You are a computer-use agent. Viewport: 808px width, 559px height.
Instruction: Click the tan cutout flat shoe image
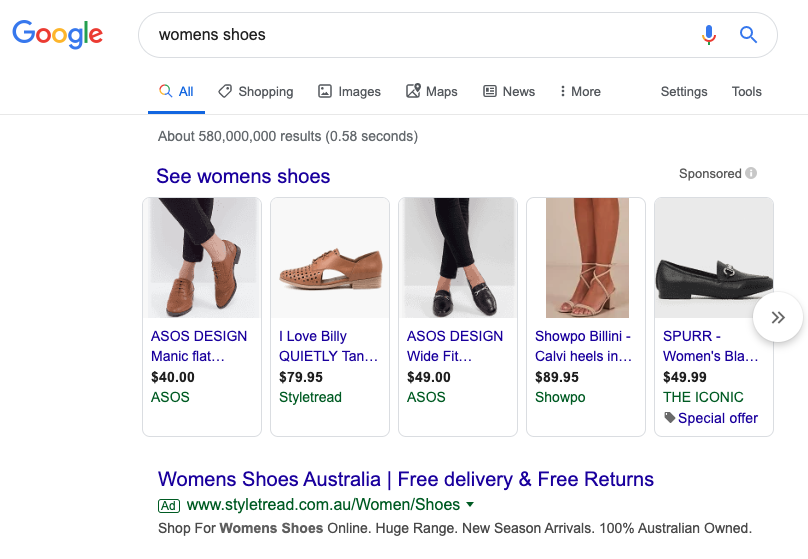(x=330, y=258)
